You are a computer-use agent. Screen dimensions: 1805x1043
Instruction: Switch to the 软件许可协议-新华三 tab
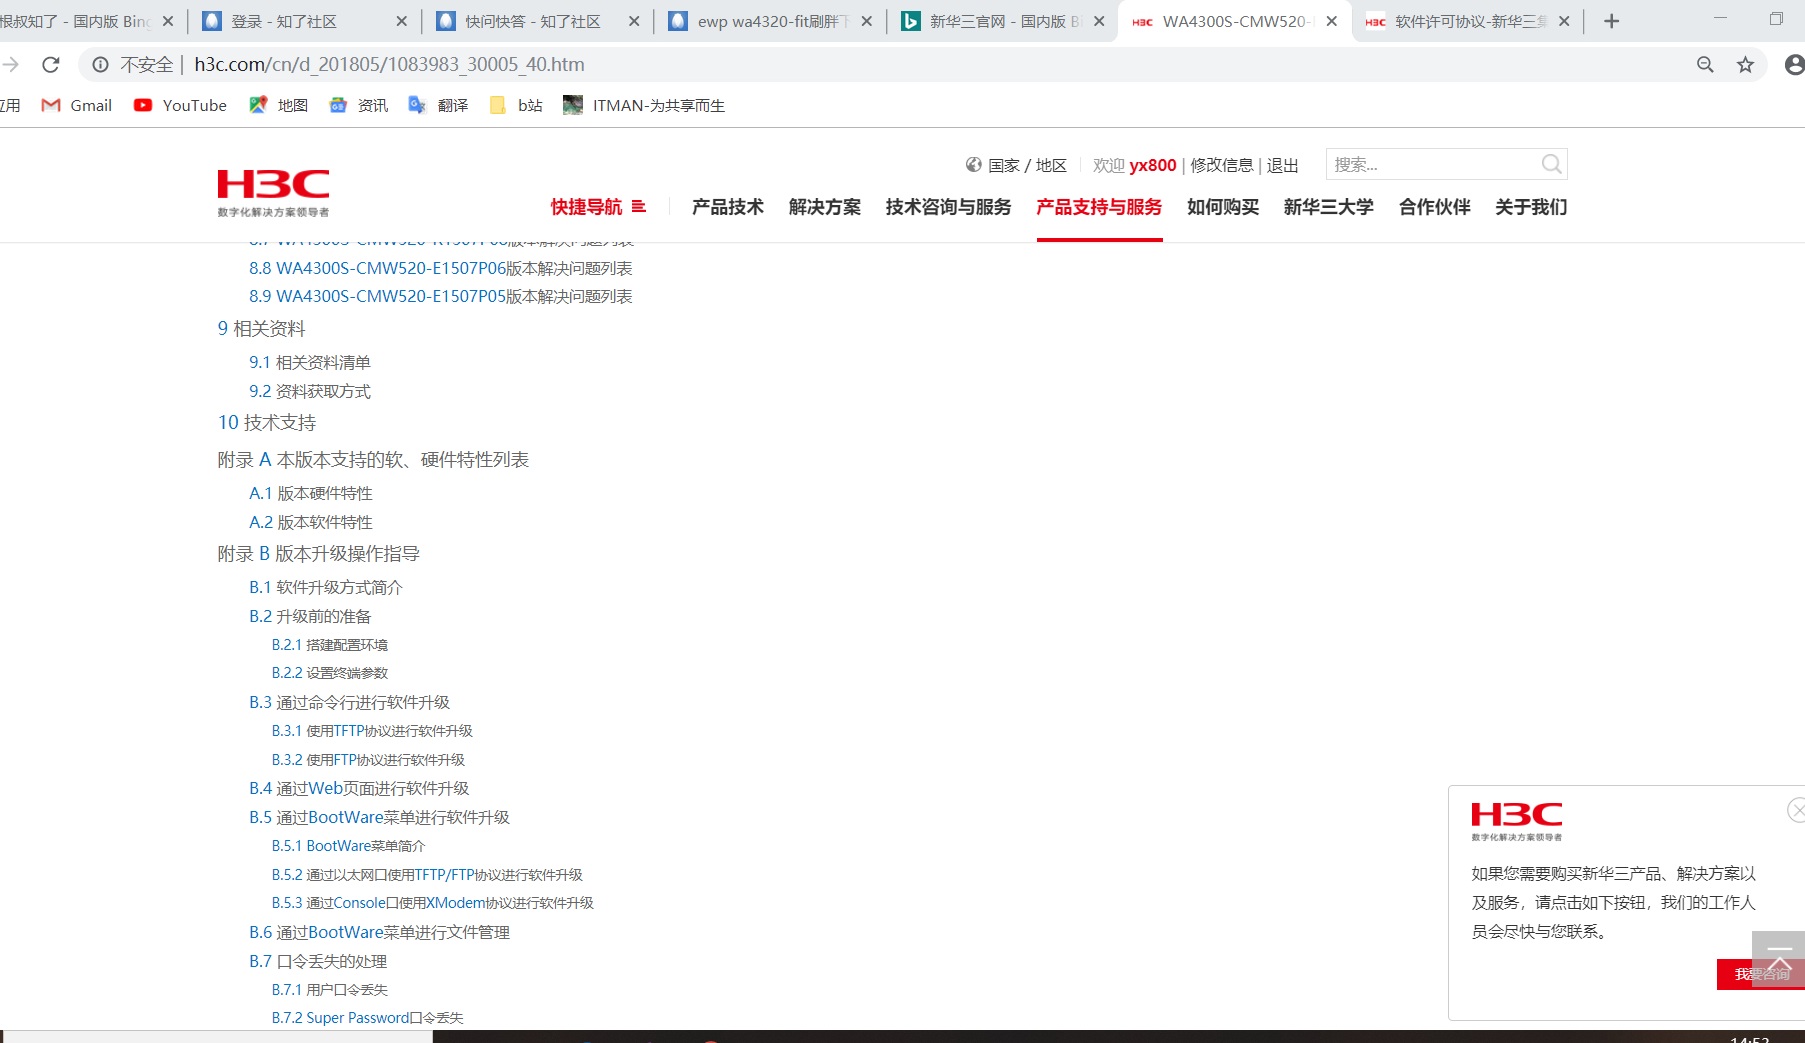[1468, 21]
